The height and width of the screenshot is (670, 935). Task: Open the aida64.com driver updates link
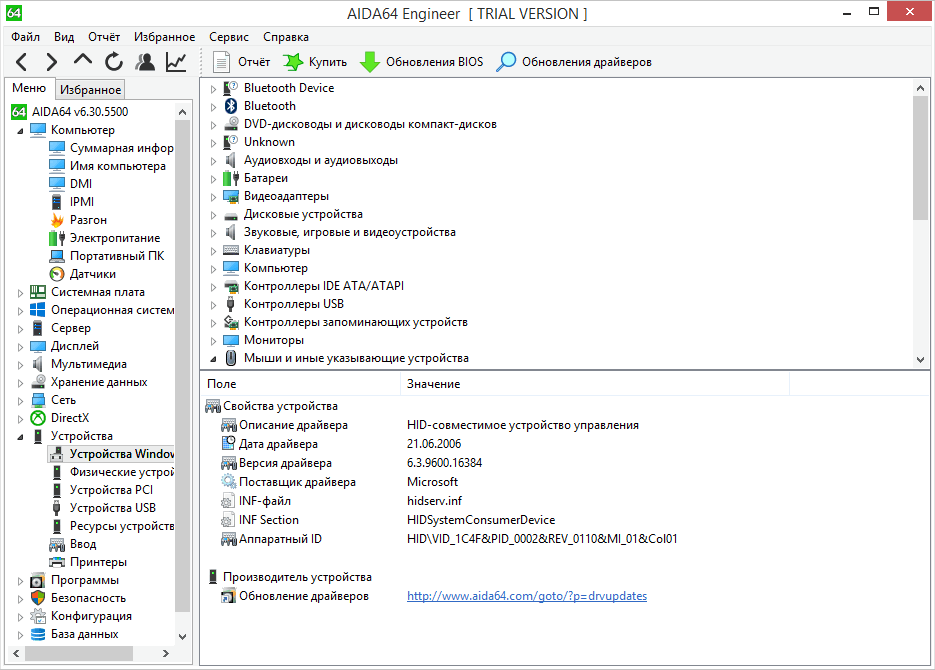pos(526,596)
